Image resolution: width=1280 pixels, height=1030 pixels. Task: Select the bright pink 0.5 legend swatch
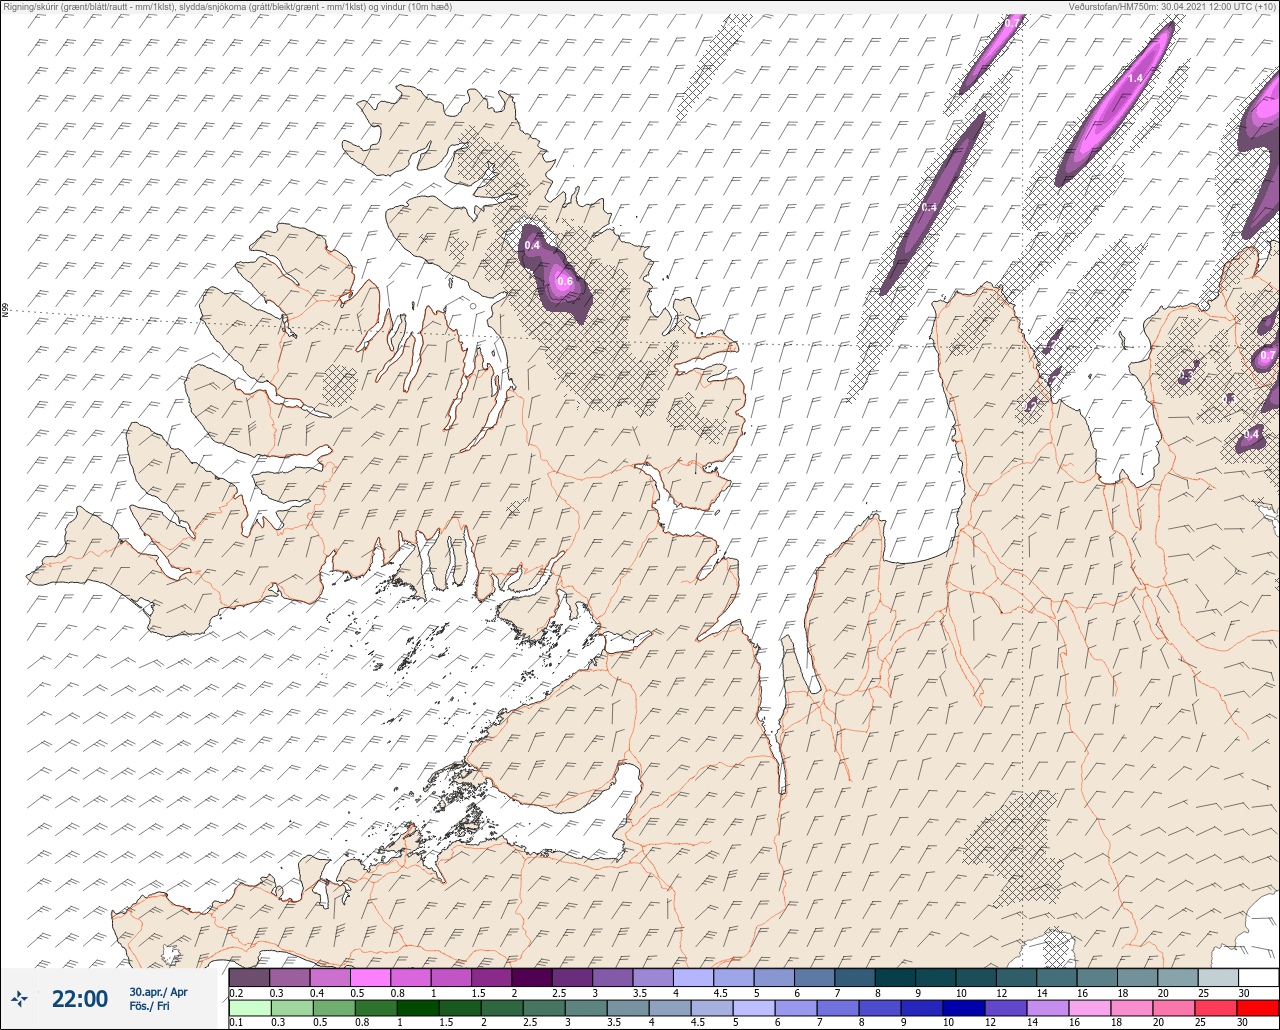click(371, 977)
